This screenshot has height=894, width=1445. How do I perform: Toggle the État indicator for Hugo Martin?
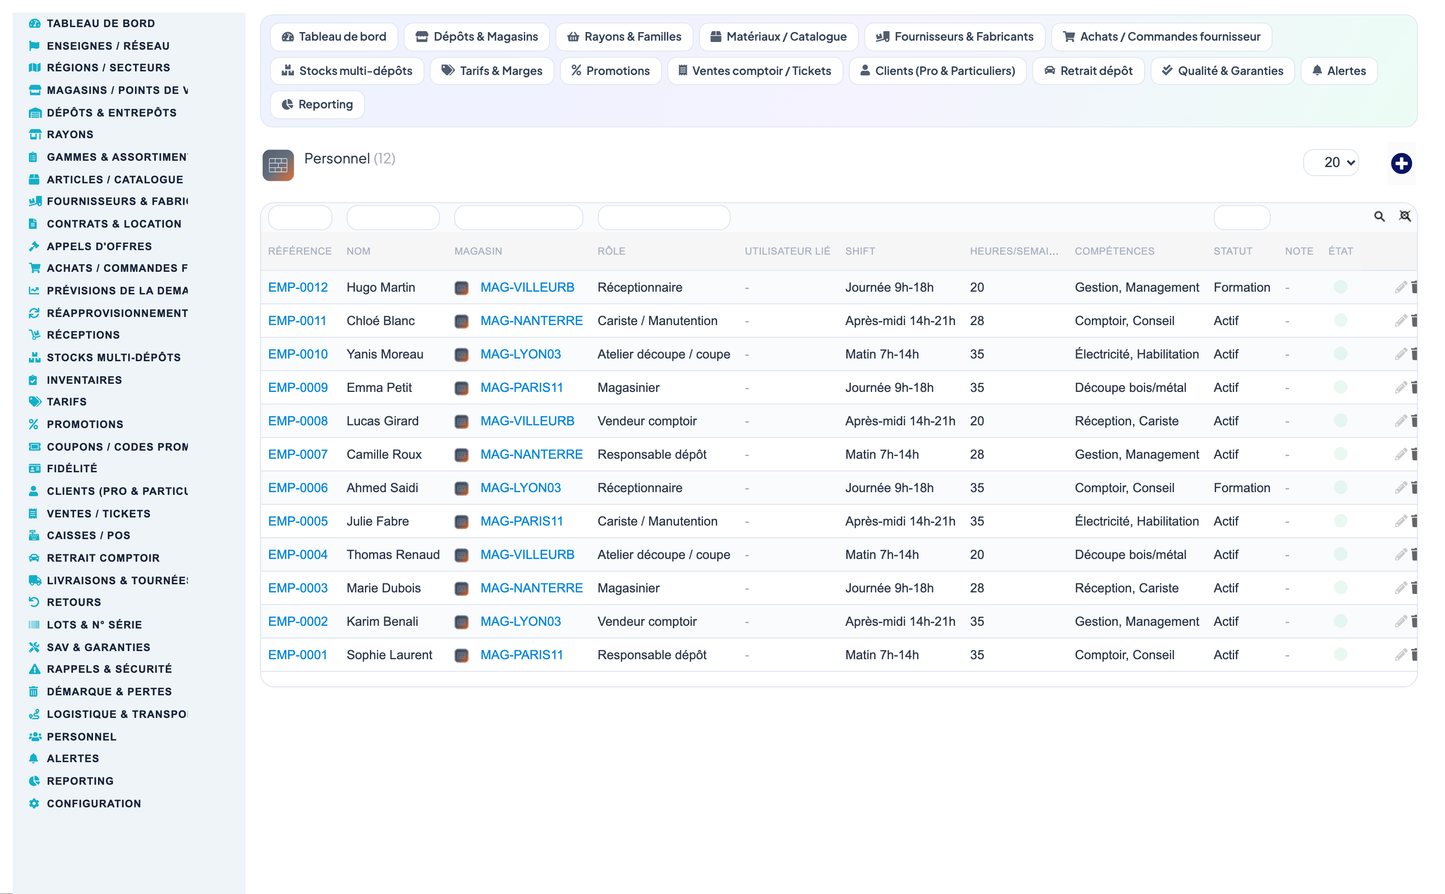[x=1340, y=287]
